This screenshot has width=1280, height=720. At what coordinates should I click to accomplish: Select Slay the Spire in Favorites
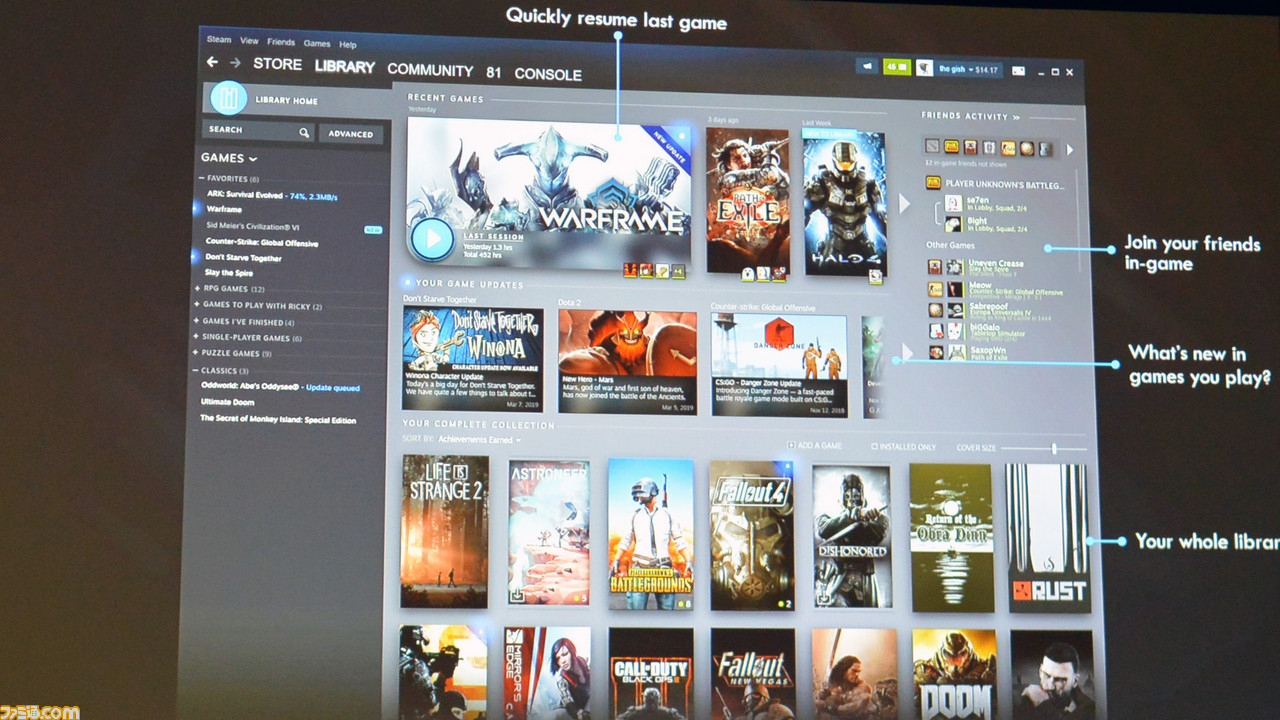point(228,273)
